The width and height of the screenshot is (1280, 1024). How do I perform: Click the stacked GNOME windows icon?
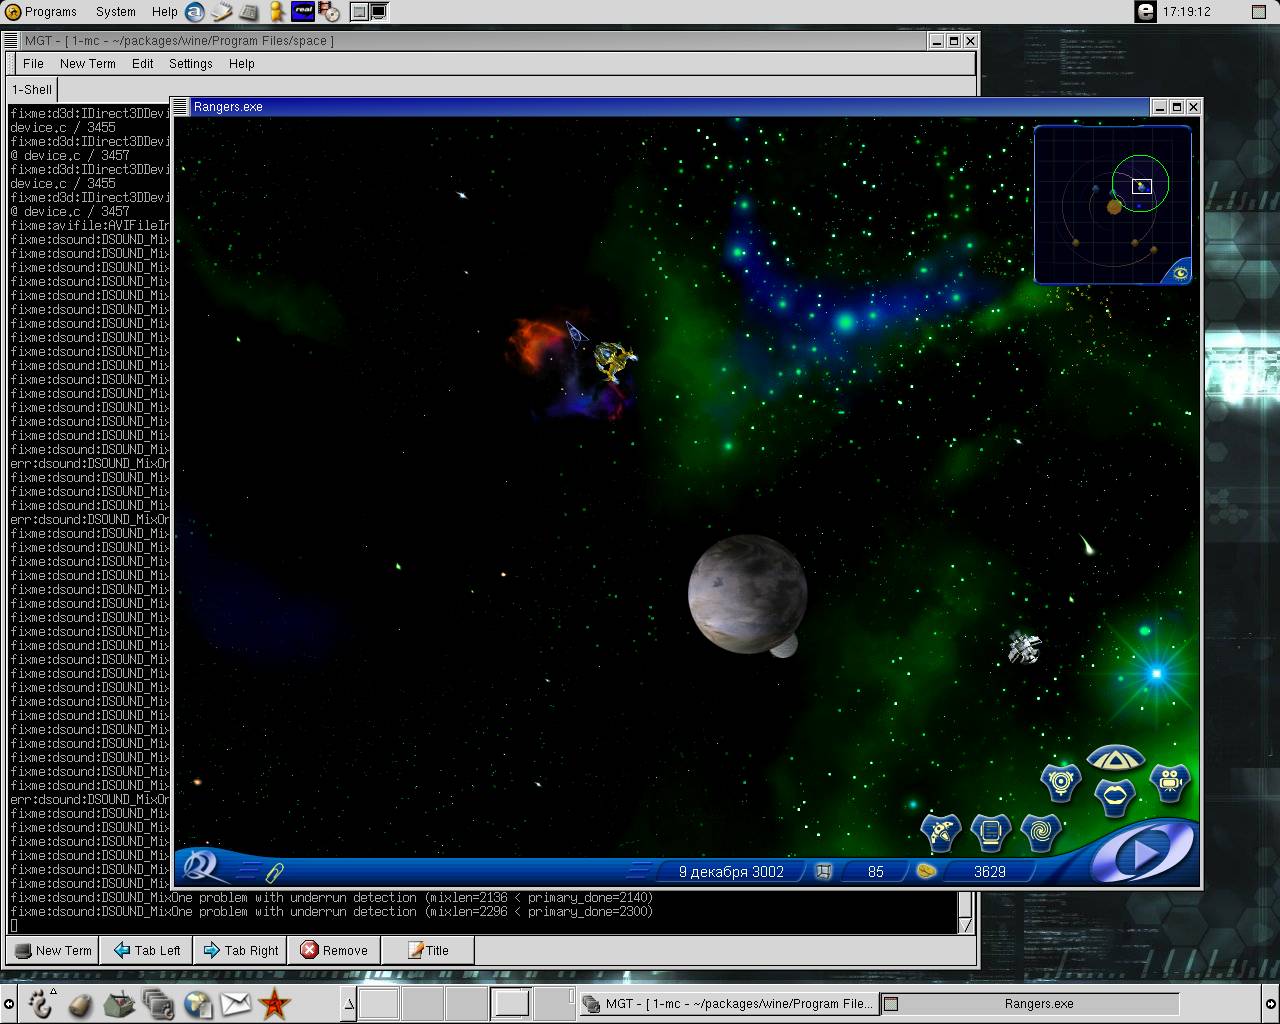(x=158, y=1003)
